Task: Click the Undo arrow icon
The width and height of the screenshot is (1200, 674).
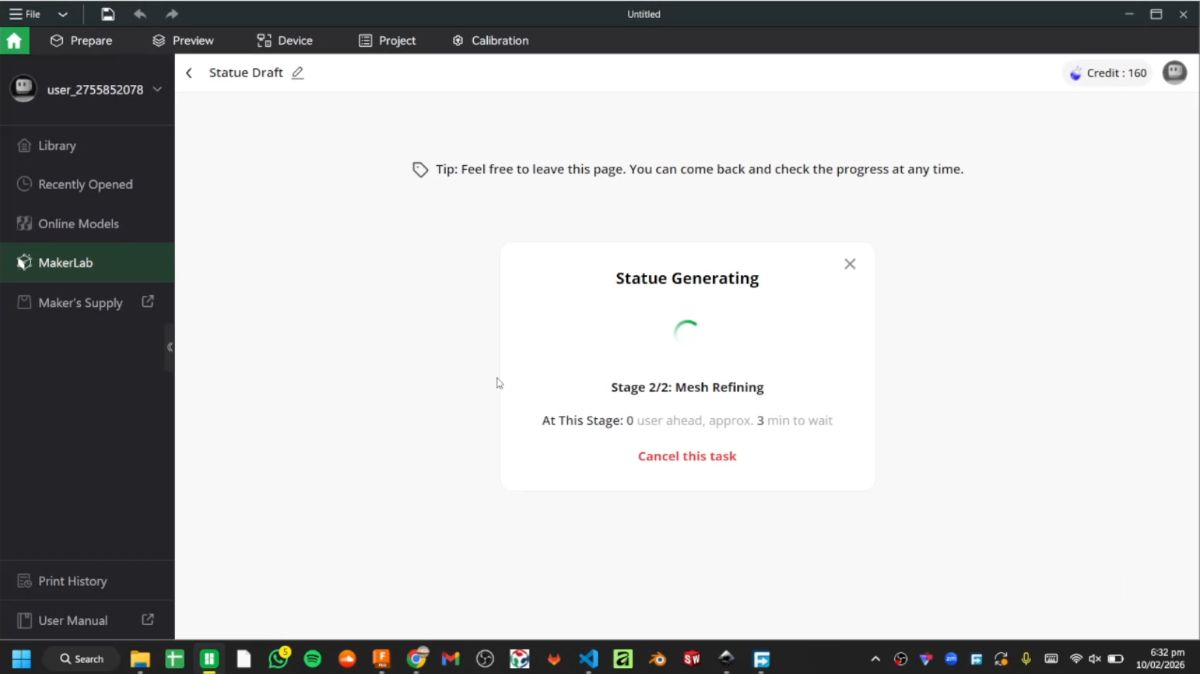Action: pos(140,13)
